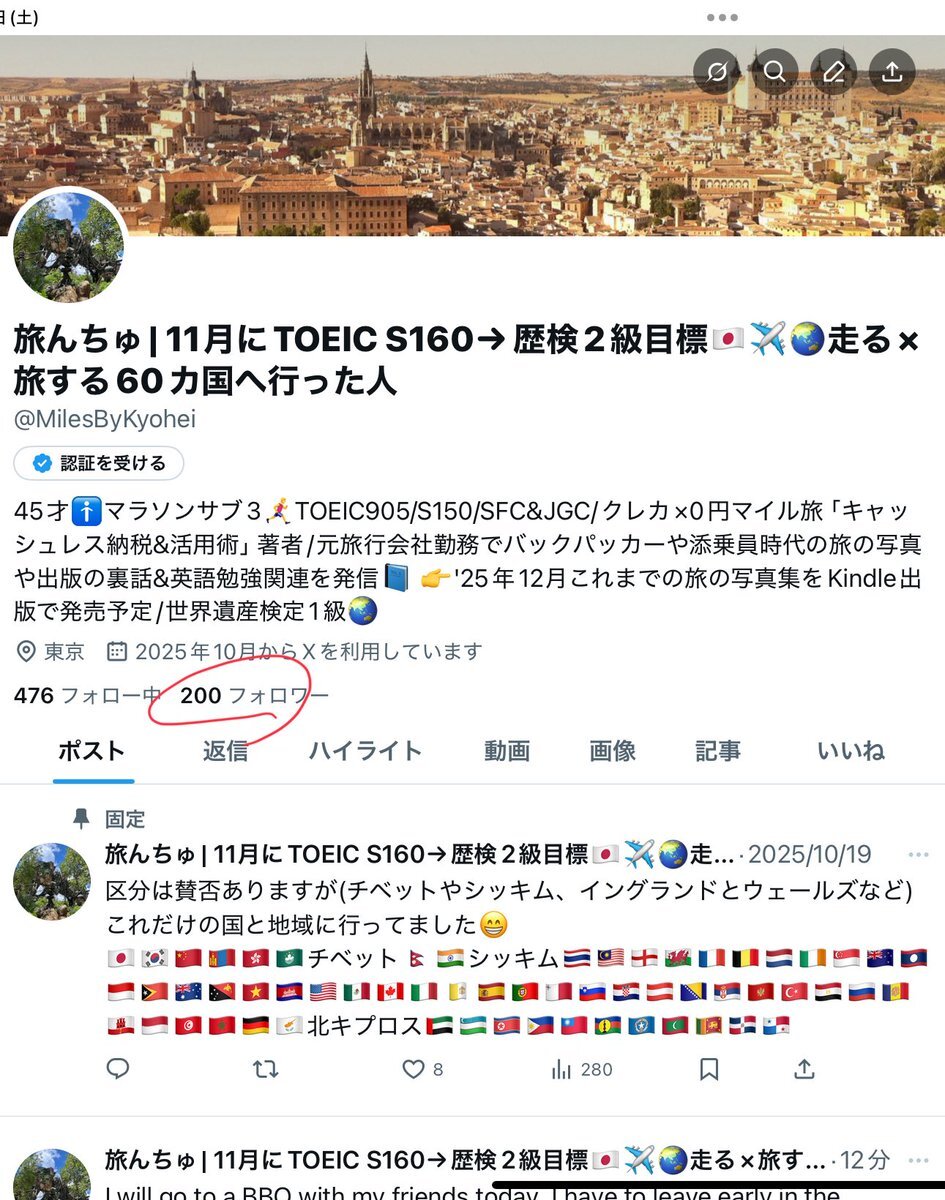Tap the 認証を受ける button
The height and width of the screenshot is (1200, 945).
coord(99,463)
